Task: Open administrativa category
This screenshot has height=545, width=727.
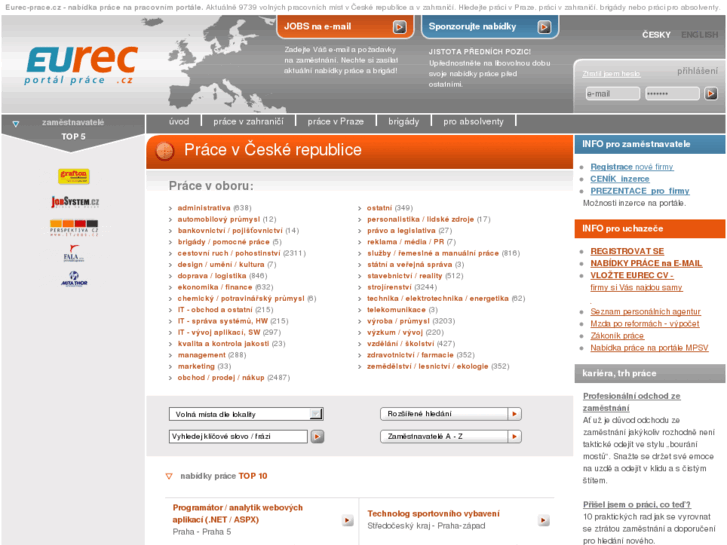Action: pyautogui.click(x=204, y=208)
